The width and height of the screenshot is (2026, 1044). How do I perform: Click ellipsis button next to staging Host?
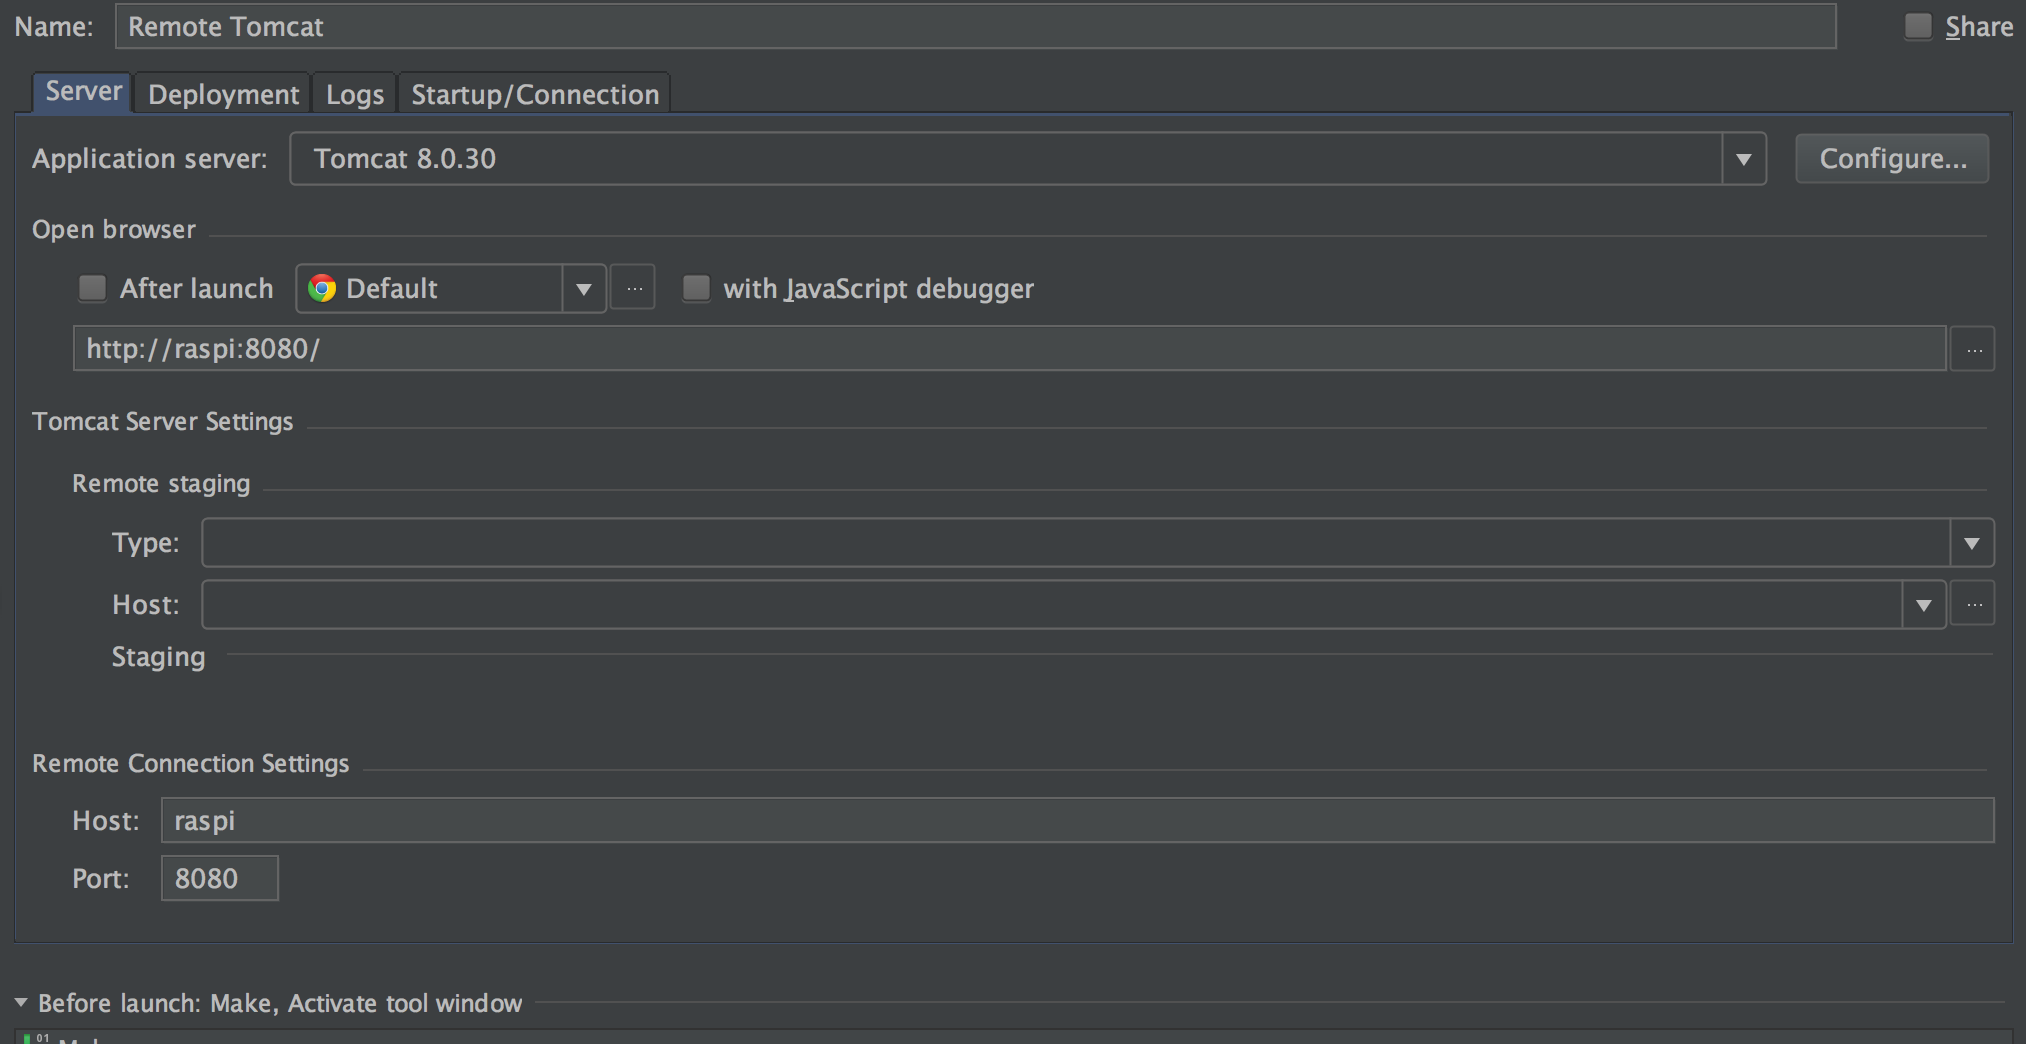(x=1973, y=604)
